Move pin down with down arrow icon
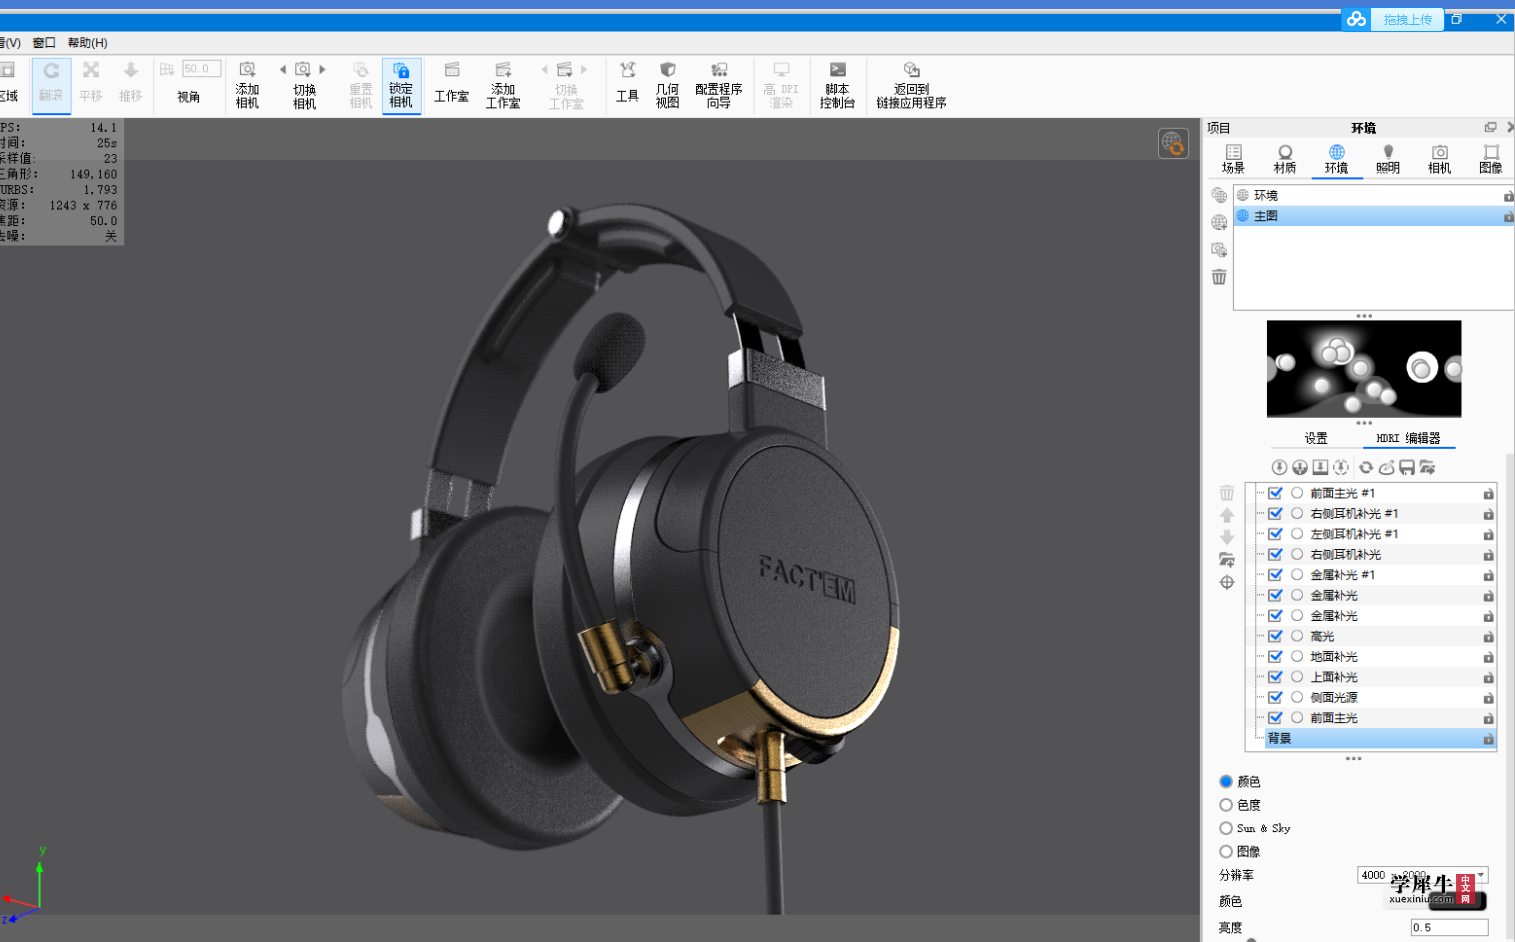Screen dimensions: 1515x942 pyautogui.click(x=1227, y=537)
